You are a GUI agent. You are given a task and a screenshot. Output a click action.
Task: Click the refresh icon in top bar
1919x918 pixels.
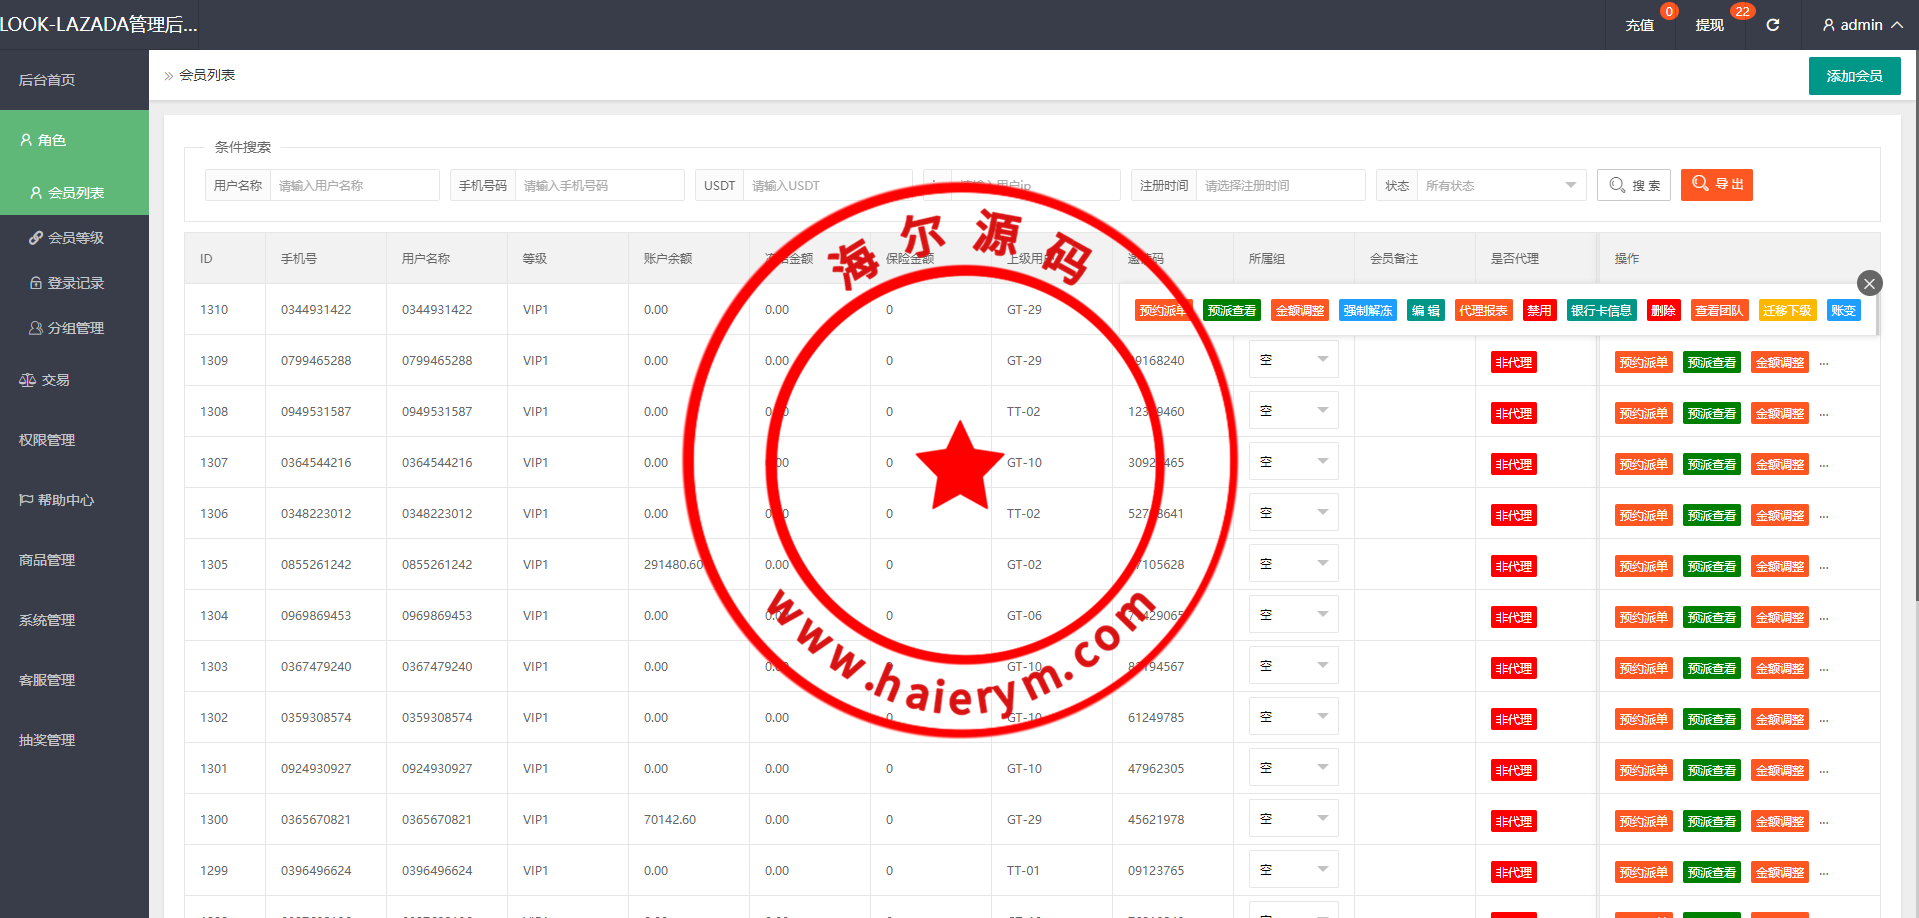point(1772,25)
